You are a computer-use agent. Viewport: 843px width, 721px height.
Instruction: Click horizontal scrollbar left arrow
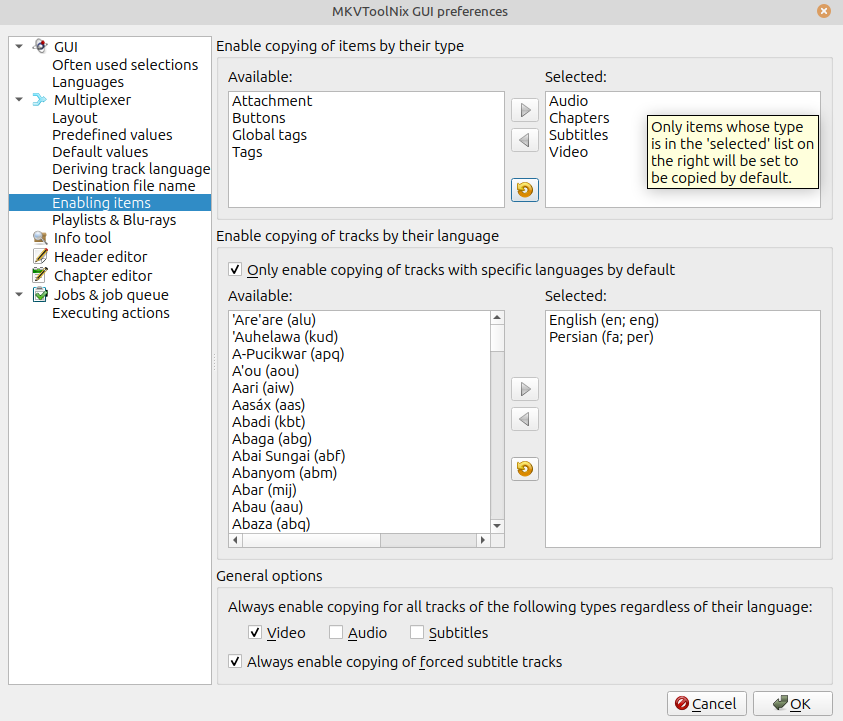tap(235, 540)
